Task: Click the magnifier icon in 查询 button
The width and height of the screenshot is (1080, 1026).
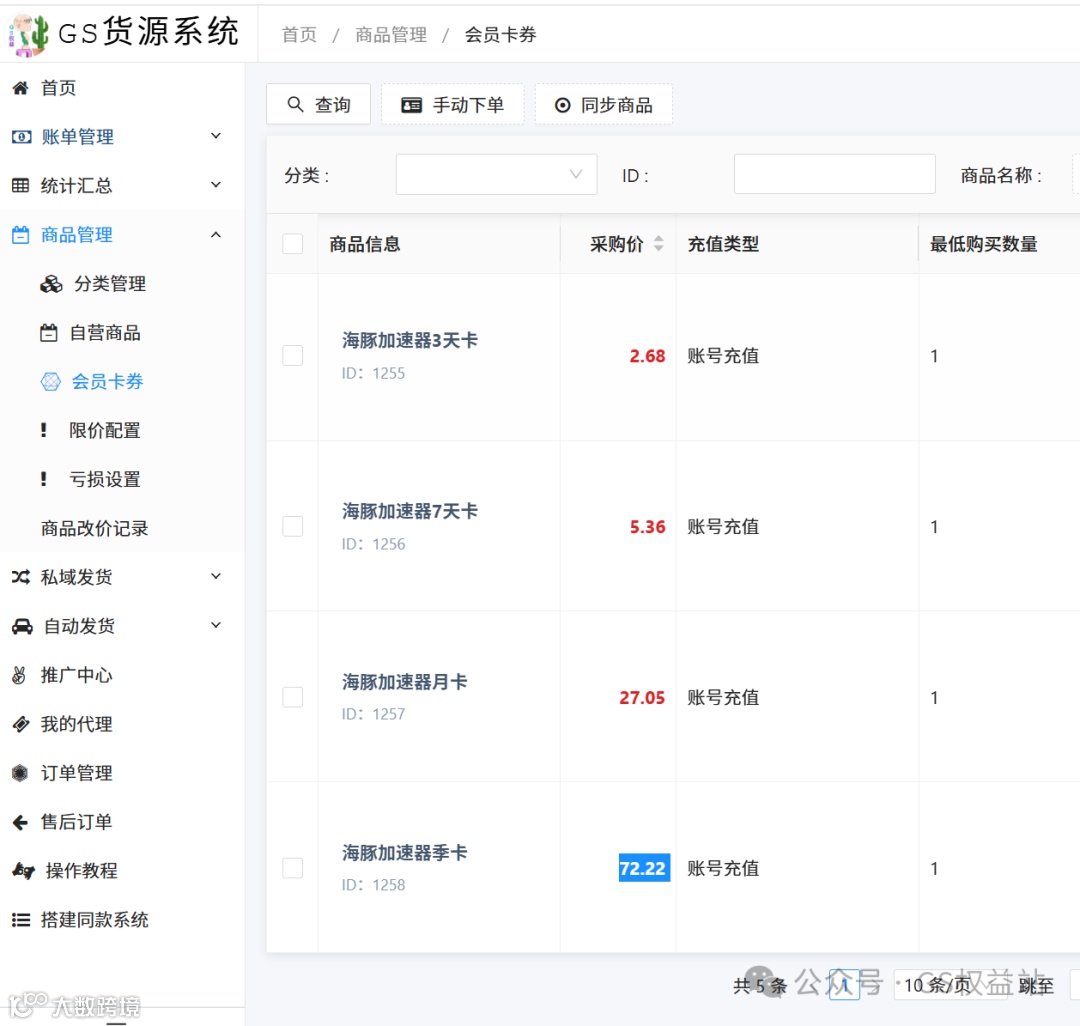Action: 295,105
